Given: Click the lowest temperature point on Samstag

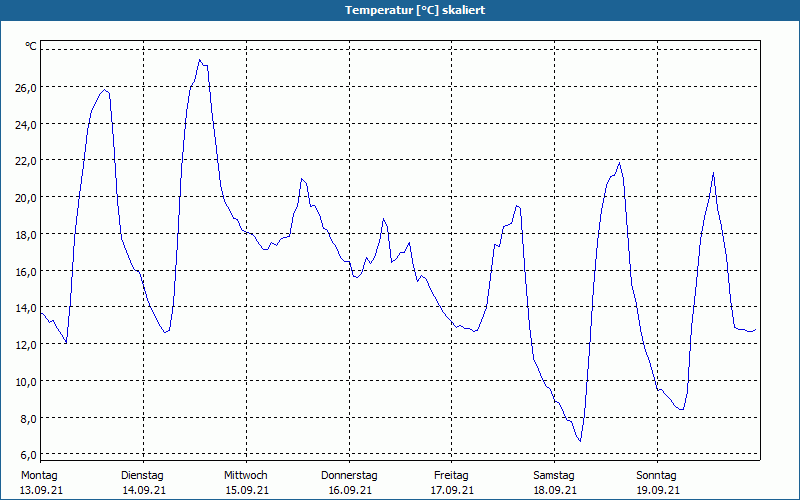Looking at the screenshot, I should pyautogui.click(x=580, y=441).
